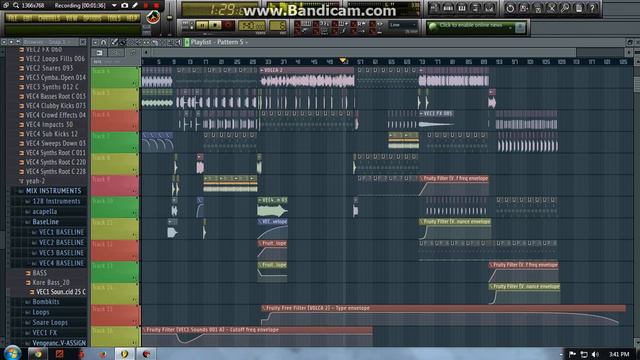The height and width of the screenshot is (360, 640).
Task: Close the browser panel with X icon
Action: tap(83, 42)
